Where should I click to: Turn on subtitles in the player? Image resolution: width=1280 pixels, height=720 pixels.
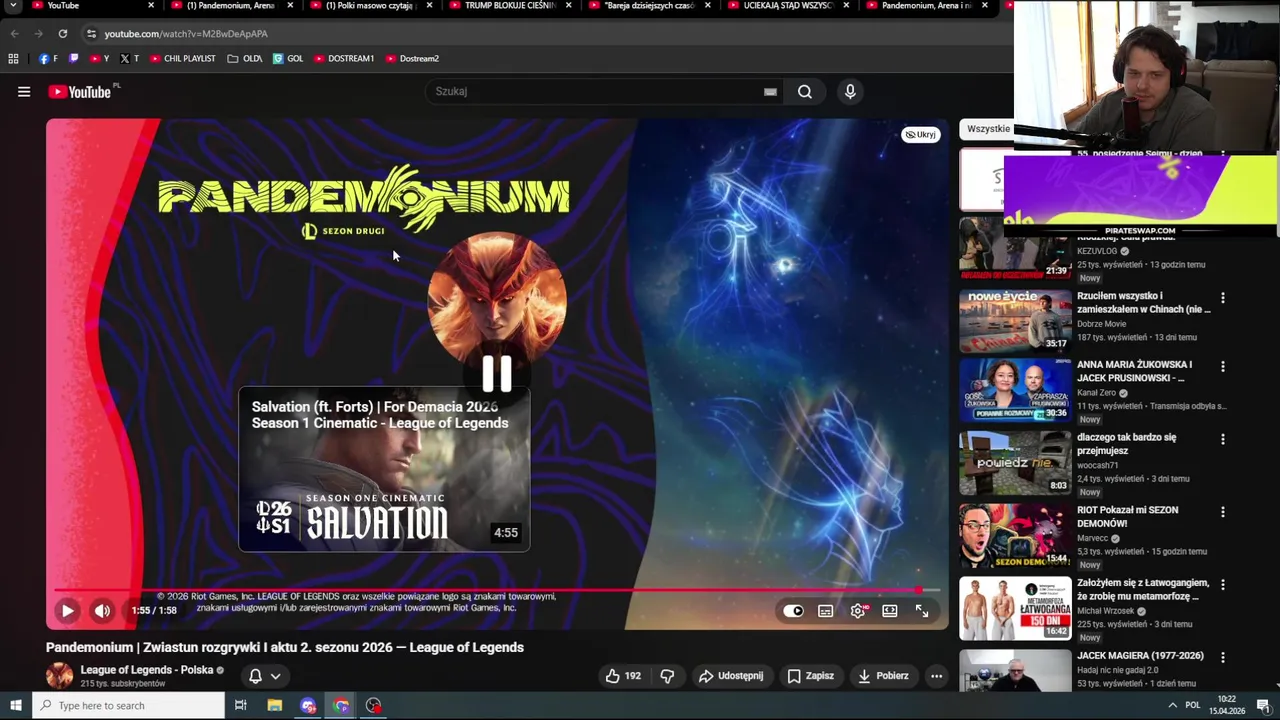click(826, 611)
